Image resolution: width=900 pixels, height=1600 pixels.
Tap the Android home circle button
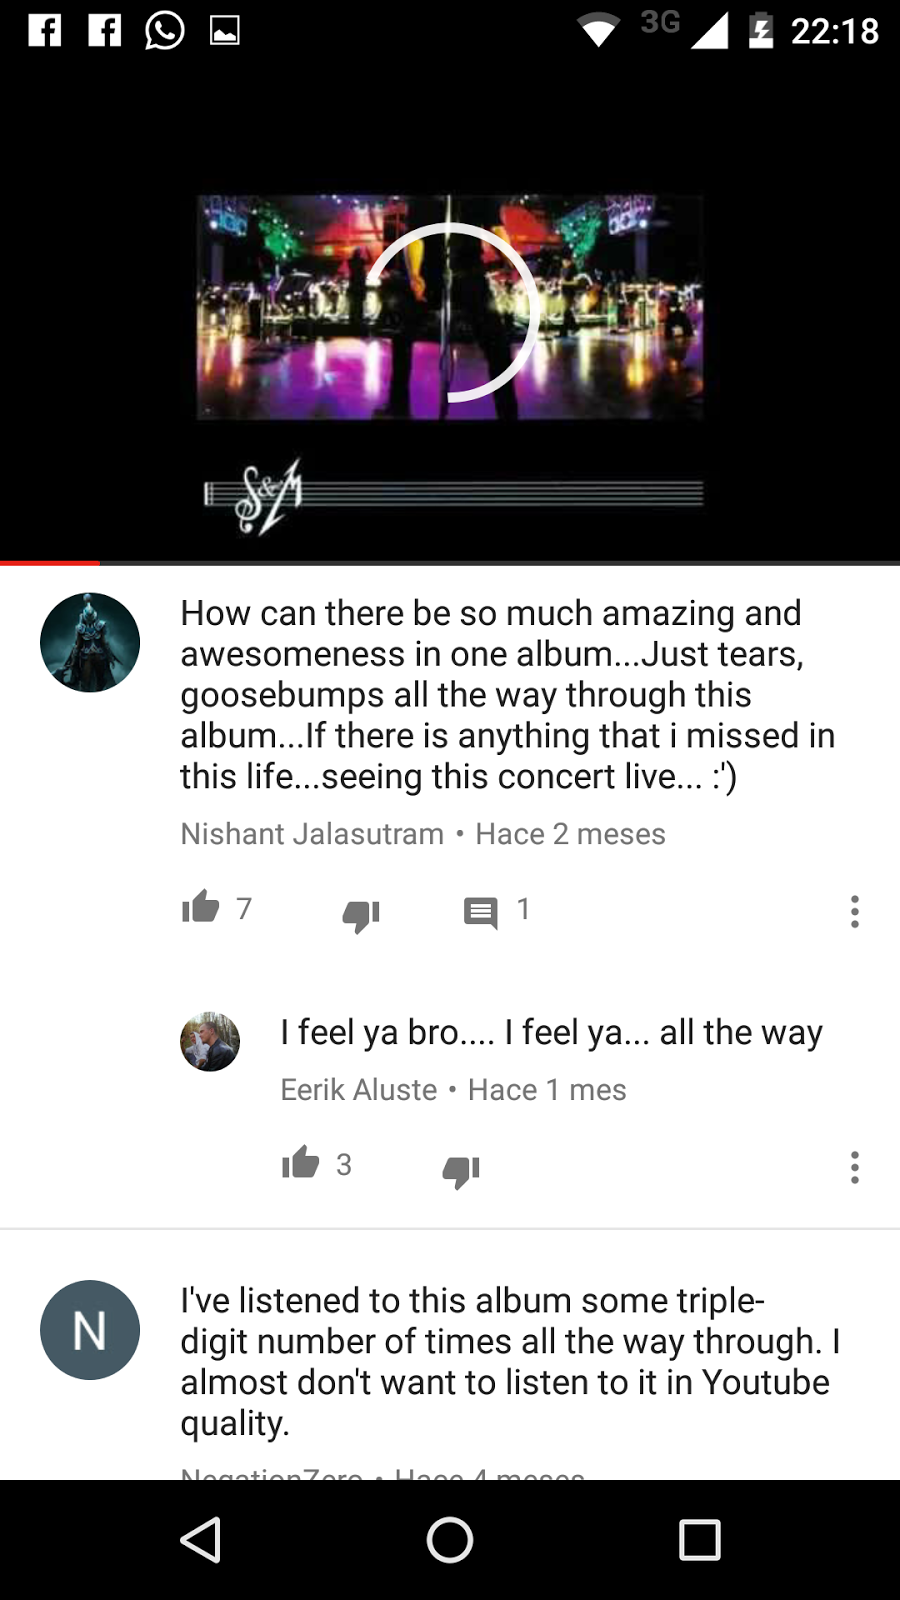pyautogui.click(x=450, y=1540)
